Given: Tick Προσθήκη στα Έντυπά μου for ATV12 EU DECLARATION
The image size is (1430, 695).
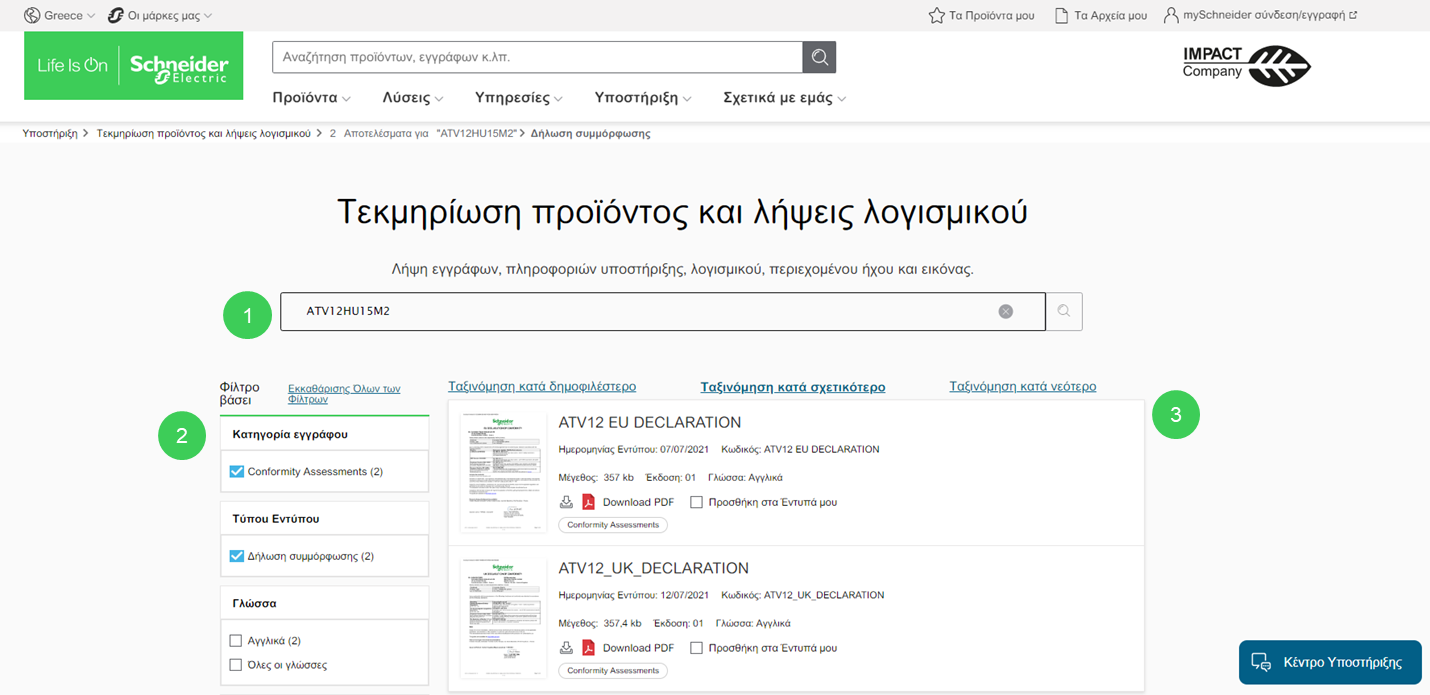Looking at the screenshot, I should 697,502.
